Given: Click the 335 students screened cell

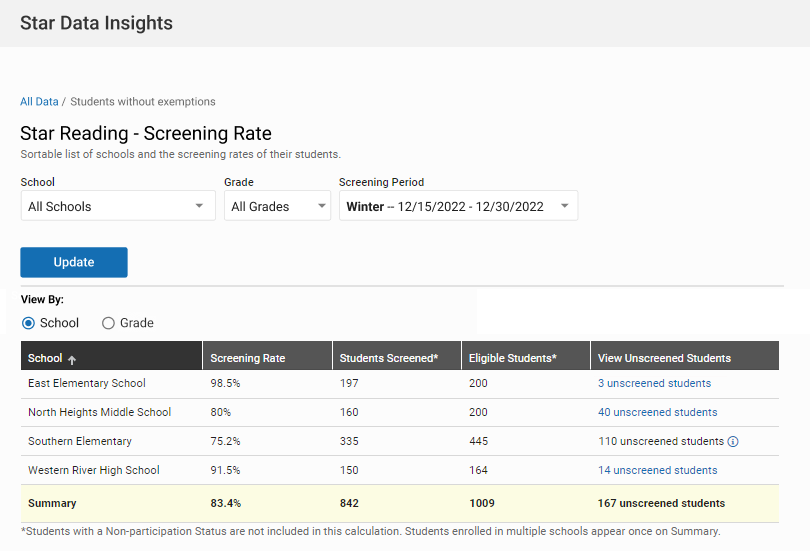Looking at the screenshot, I should click(349, 441).
